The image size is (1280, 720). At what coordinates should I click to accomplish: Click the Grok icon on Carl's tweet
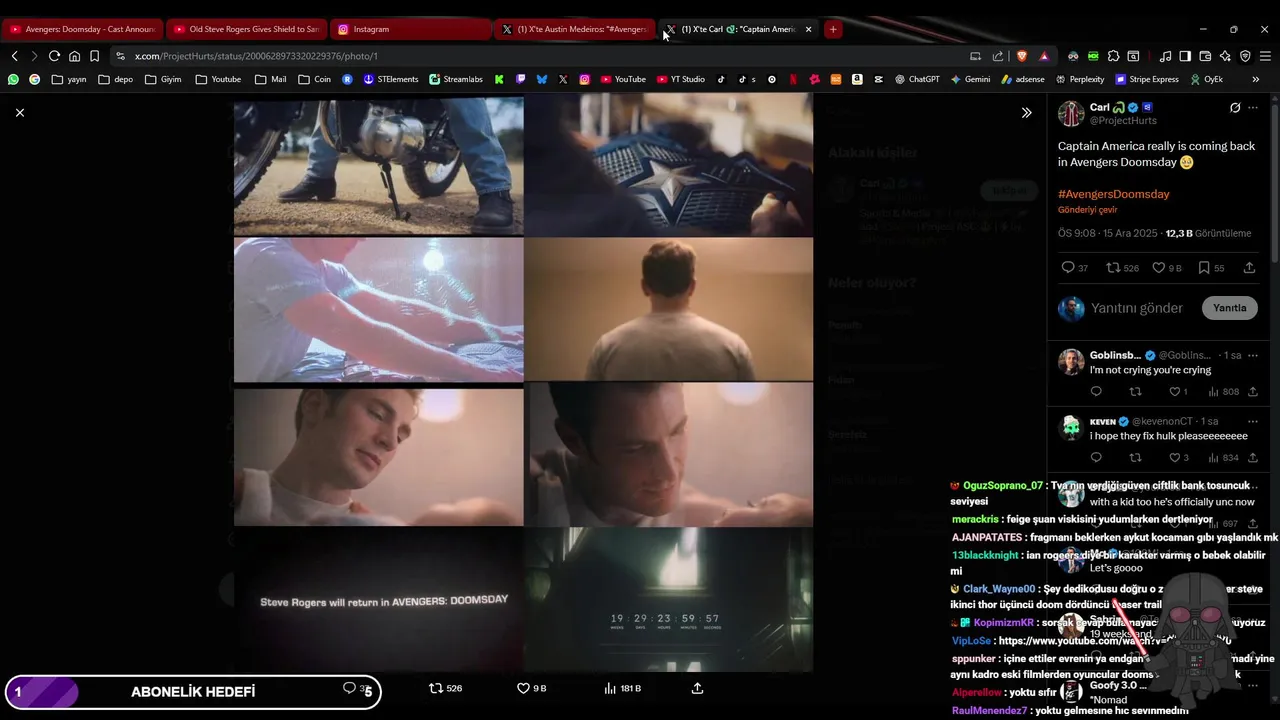coord(1235,107)
